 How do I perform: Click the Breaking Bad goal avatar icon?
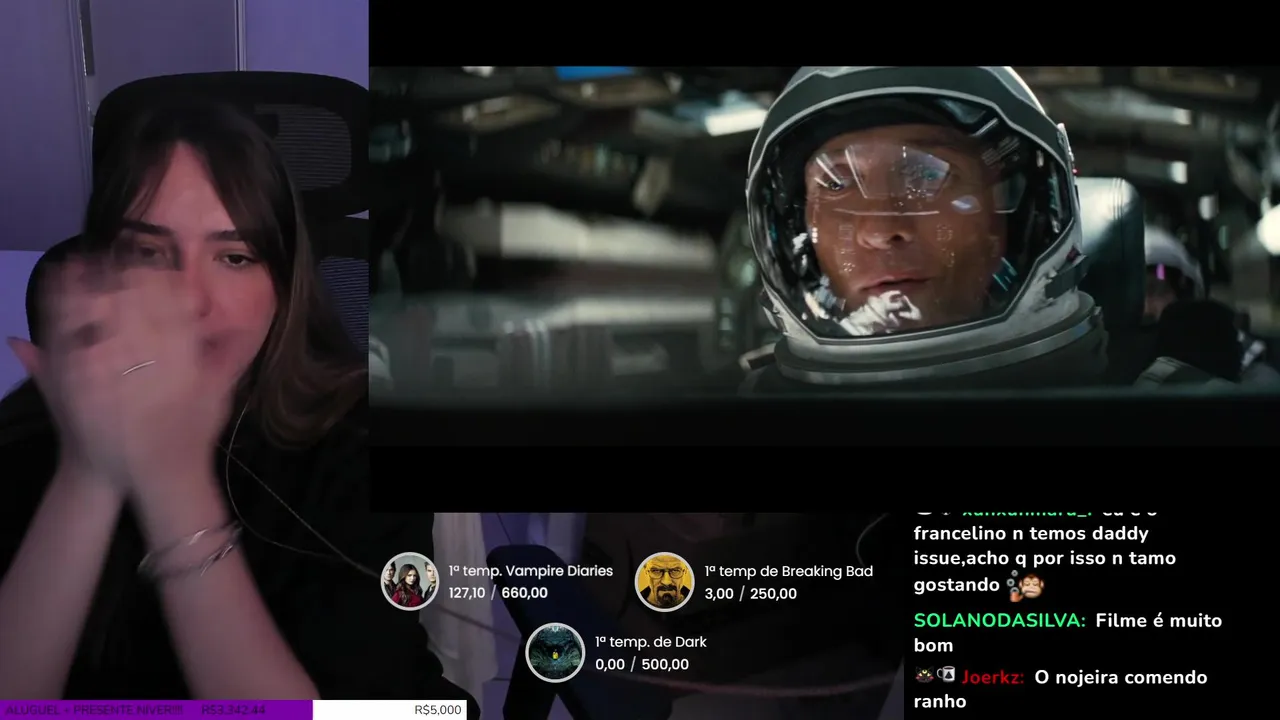pyautogui.click(x=665, y=581)
